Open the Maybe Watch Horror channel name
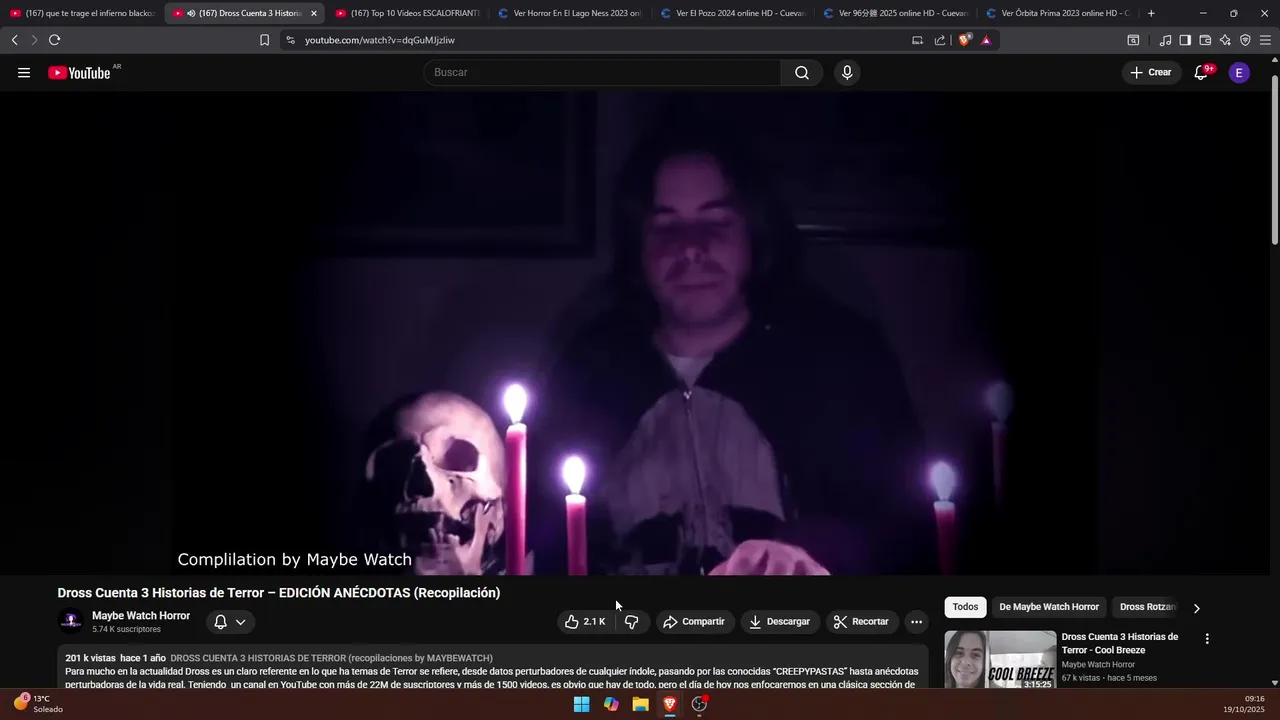 [x=141, y=616]
